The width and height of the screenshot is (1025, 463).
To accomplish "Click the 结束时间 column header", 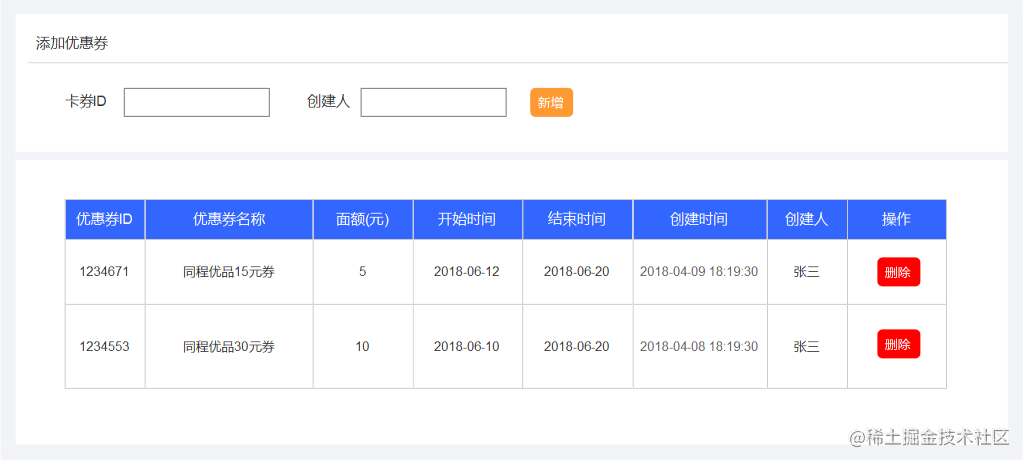I will coord(577,219).
